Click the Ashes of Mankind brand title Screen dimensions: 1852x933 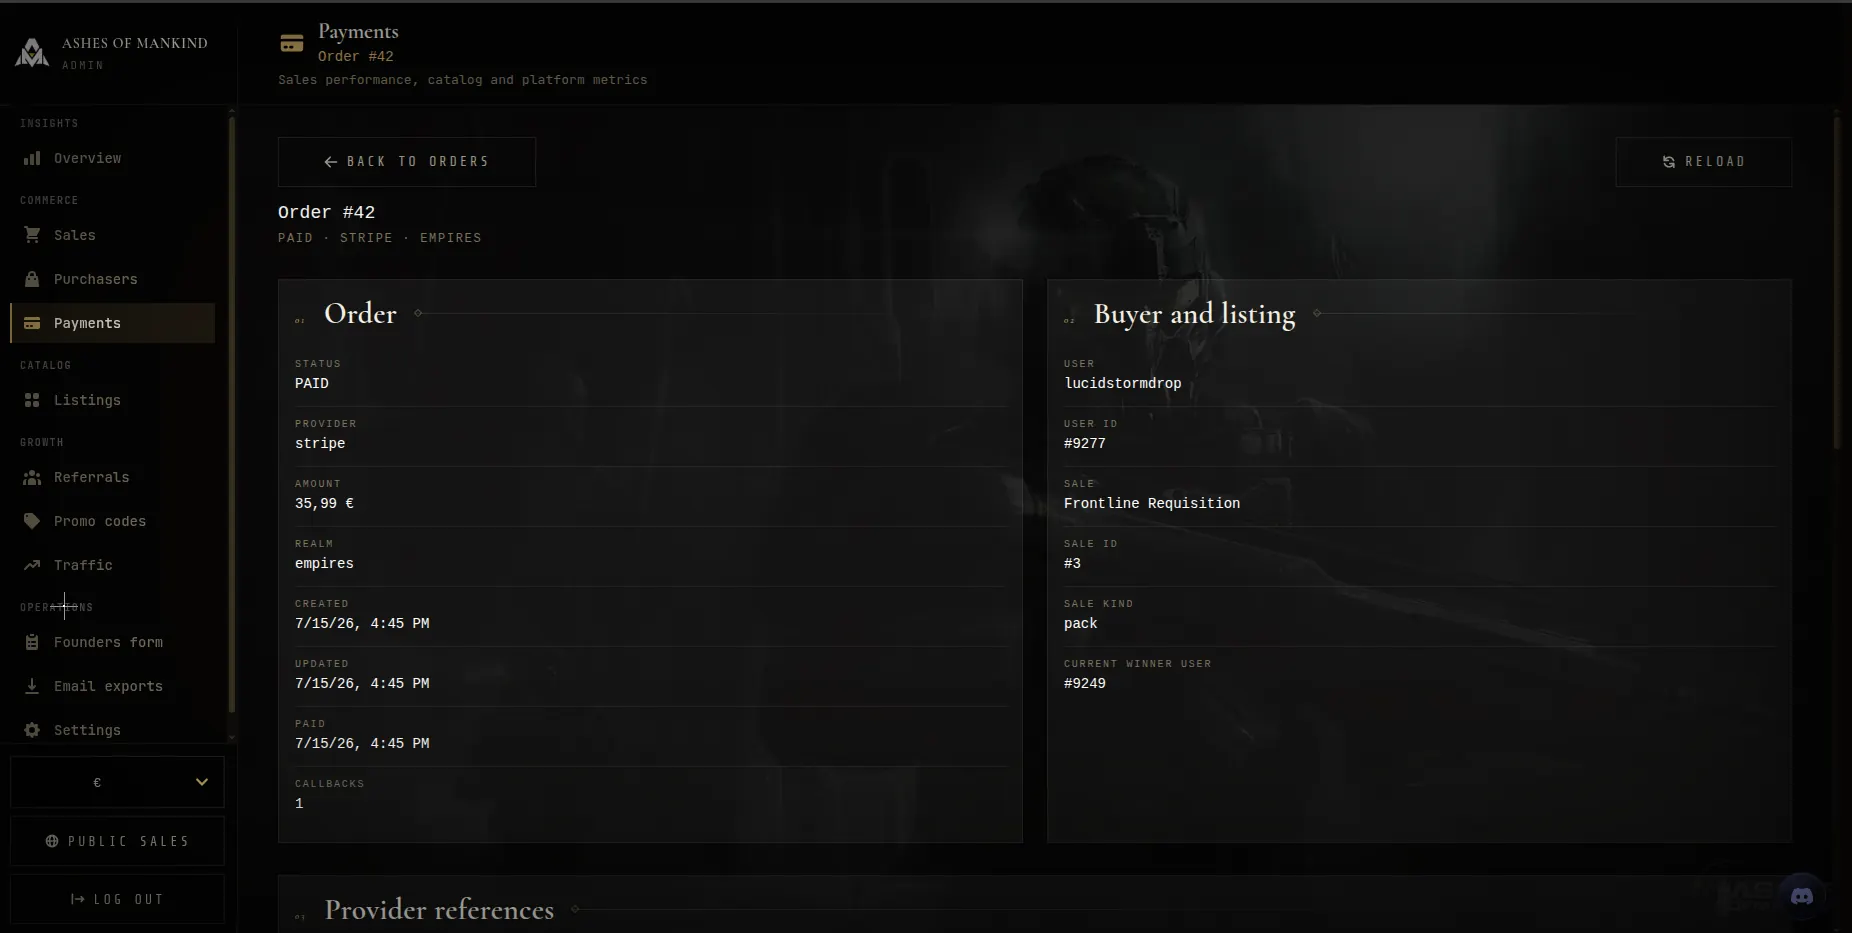click(135, 43)
